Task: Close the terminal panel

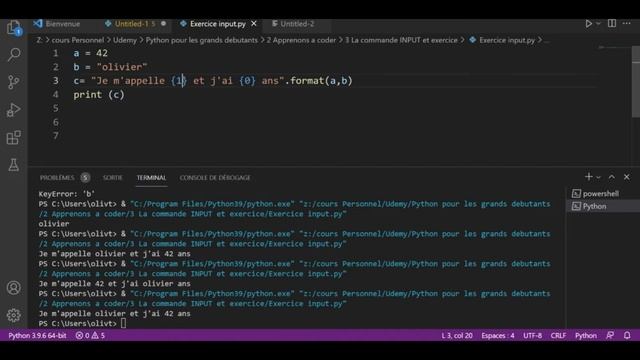Action: 627,177
